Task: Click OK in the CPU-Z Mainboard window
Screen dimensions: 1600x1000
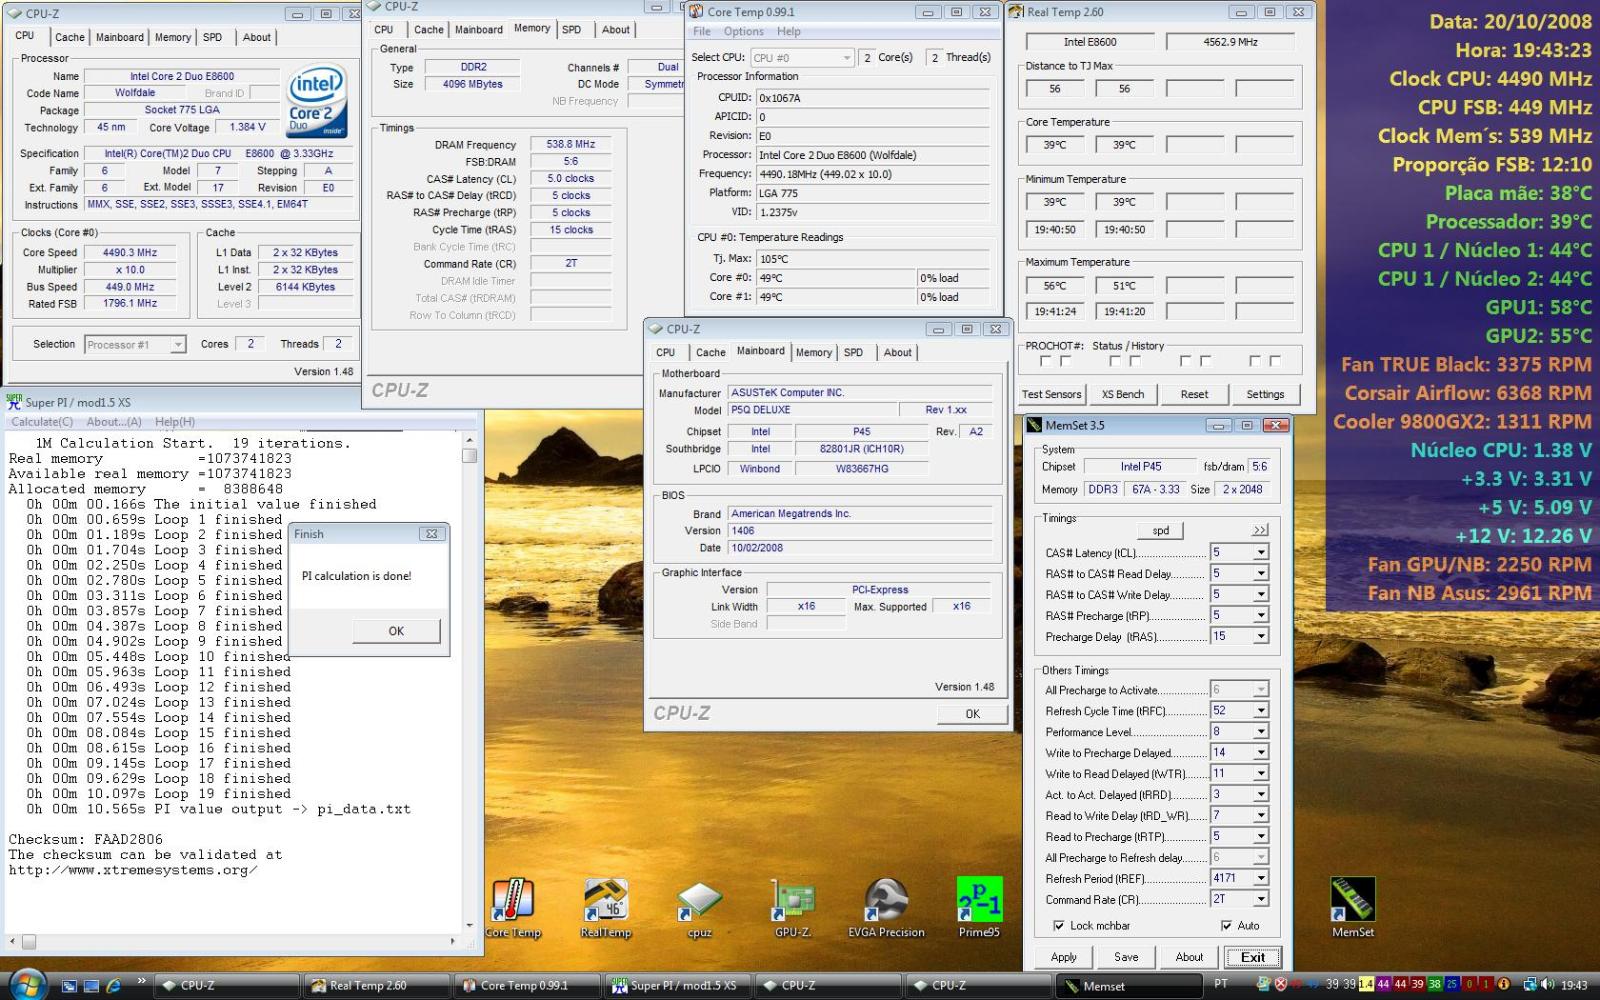Action: [972, 714]
